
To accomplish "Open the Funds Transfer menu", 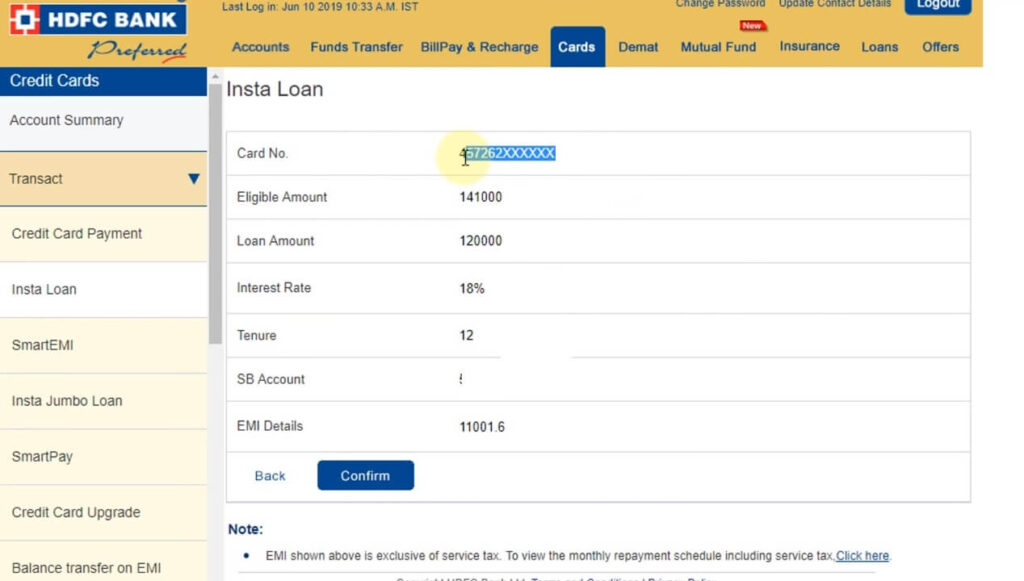I will pos(356,47).
